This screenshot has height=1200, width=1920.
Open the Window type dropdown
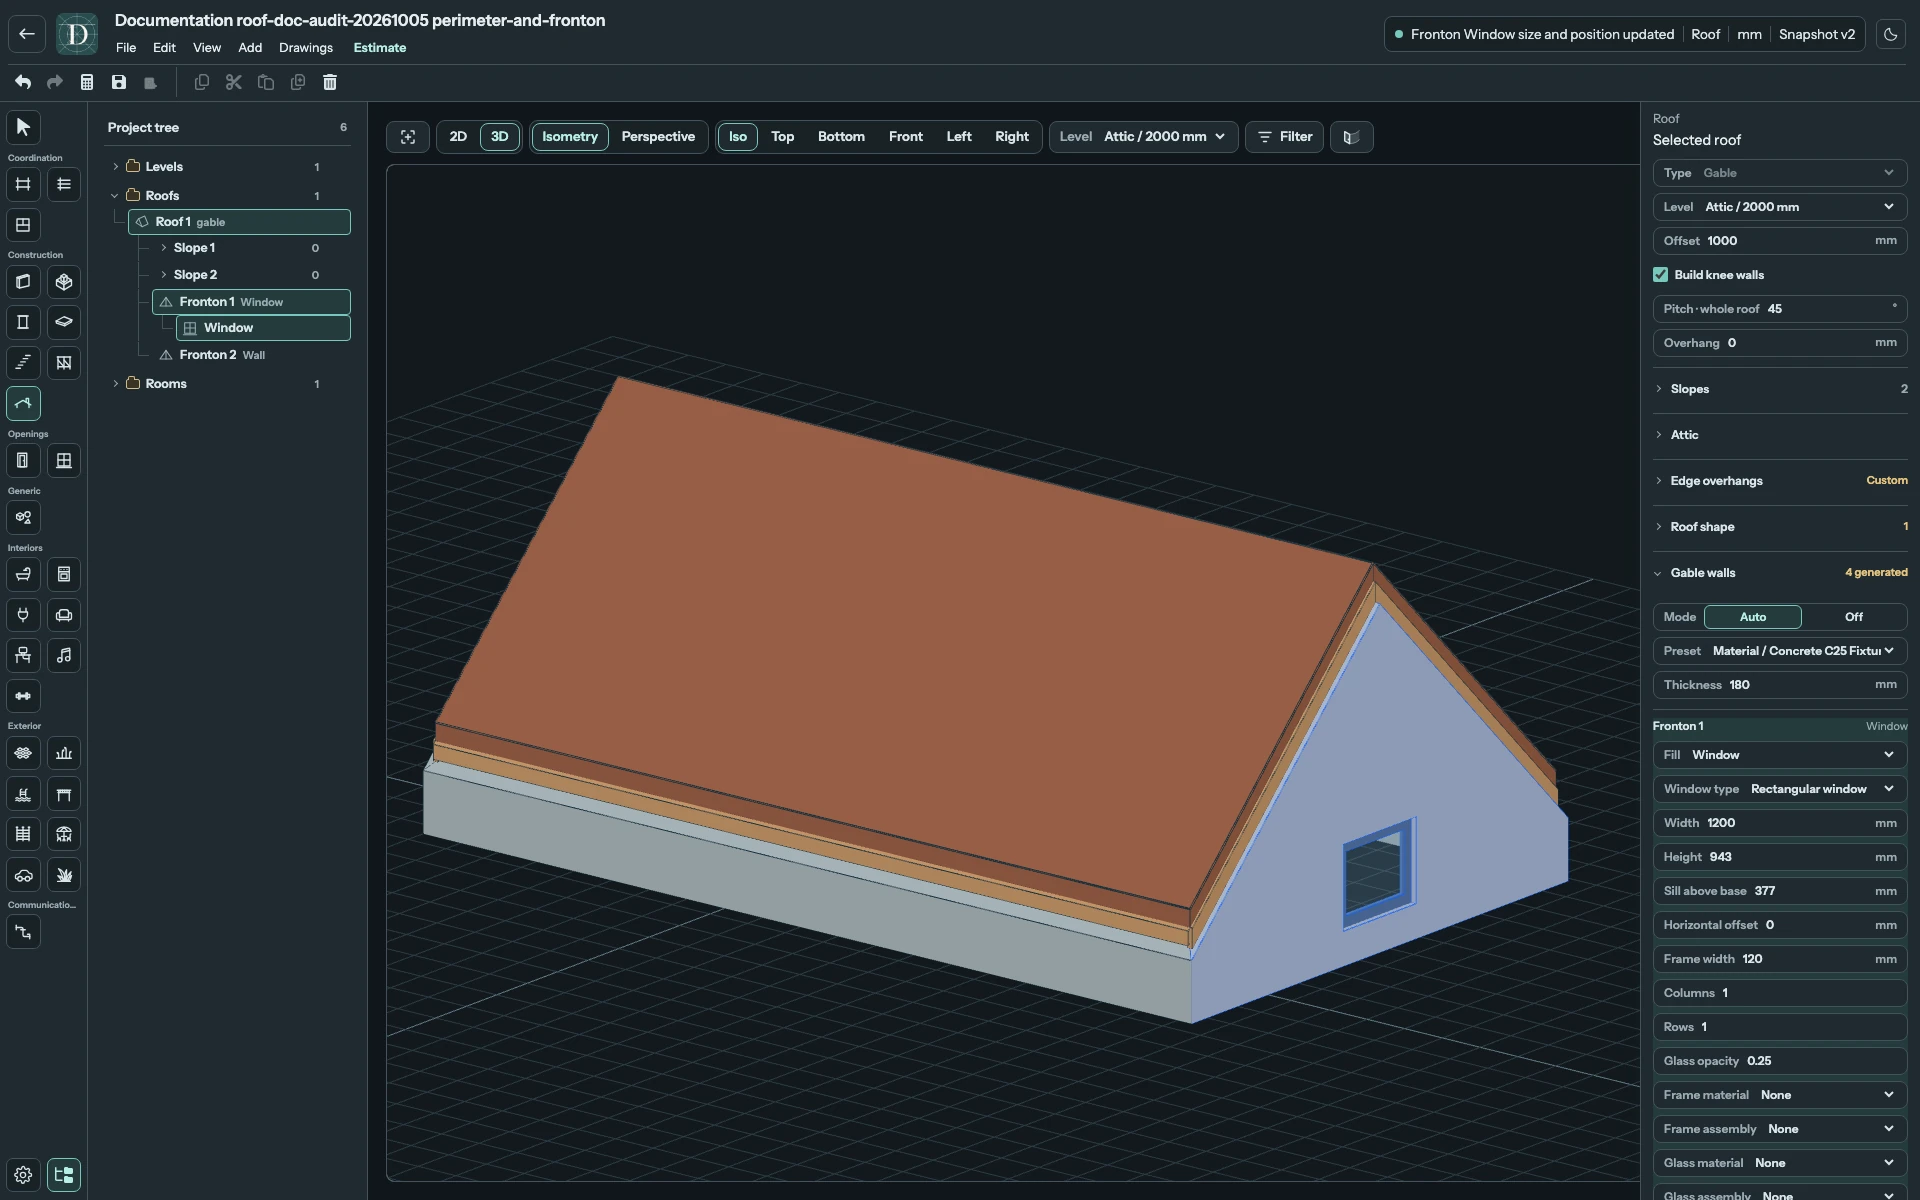1779,789
